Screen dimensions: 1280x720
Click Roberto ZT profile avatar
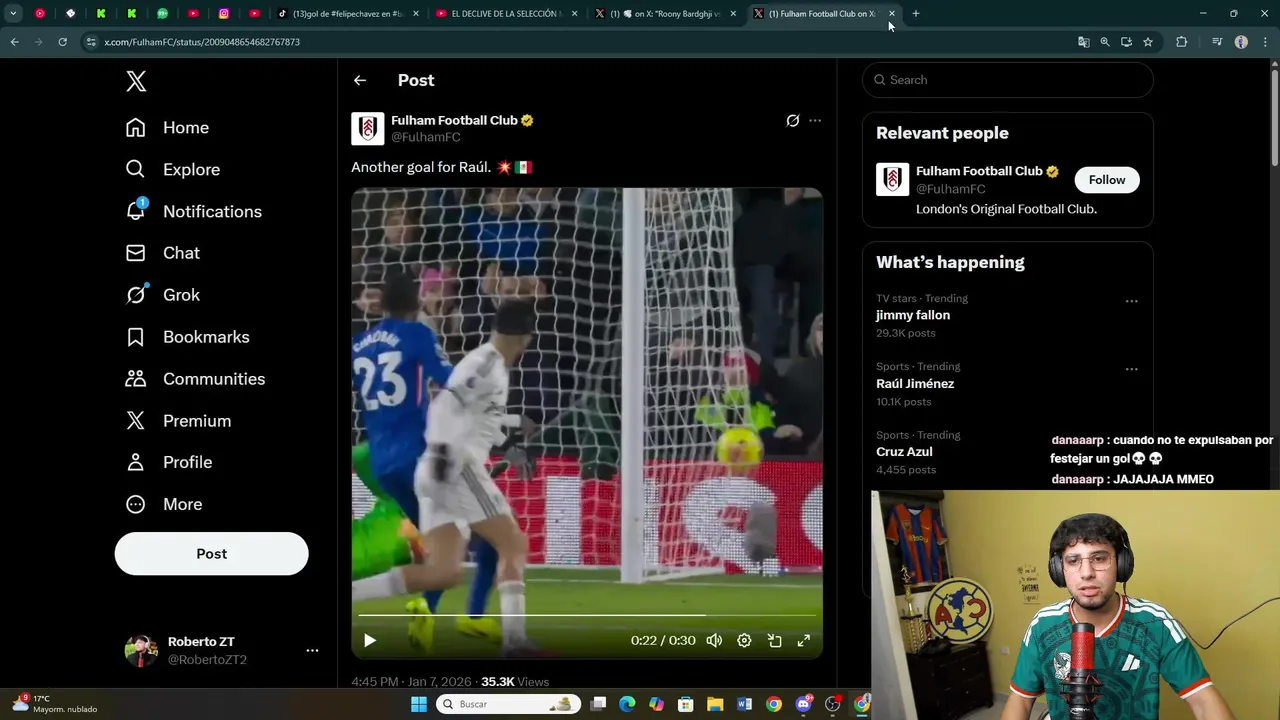(141, 650)
